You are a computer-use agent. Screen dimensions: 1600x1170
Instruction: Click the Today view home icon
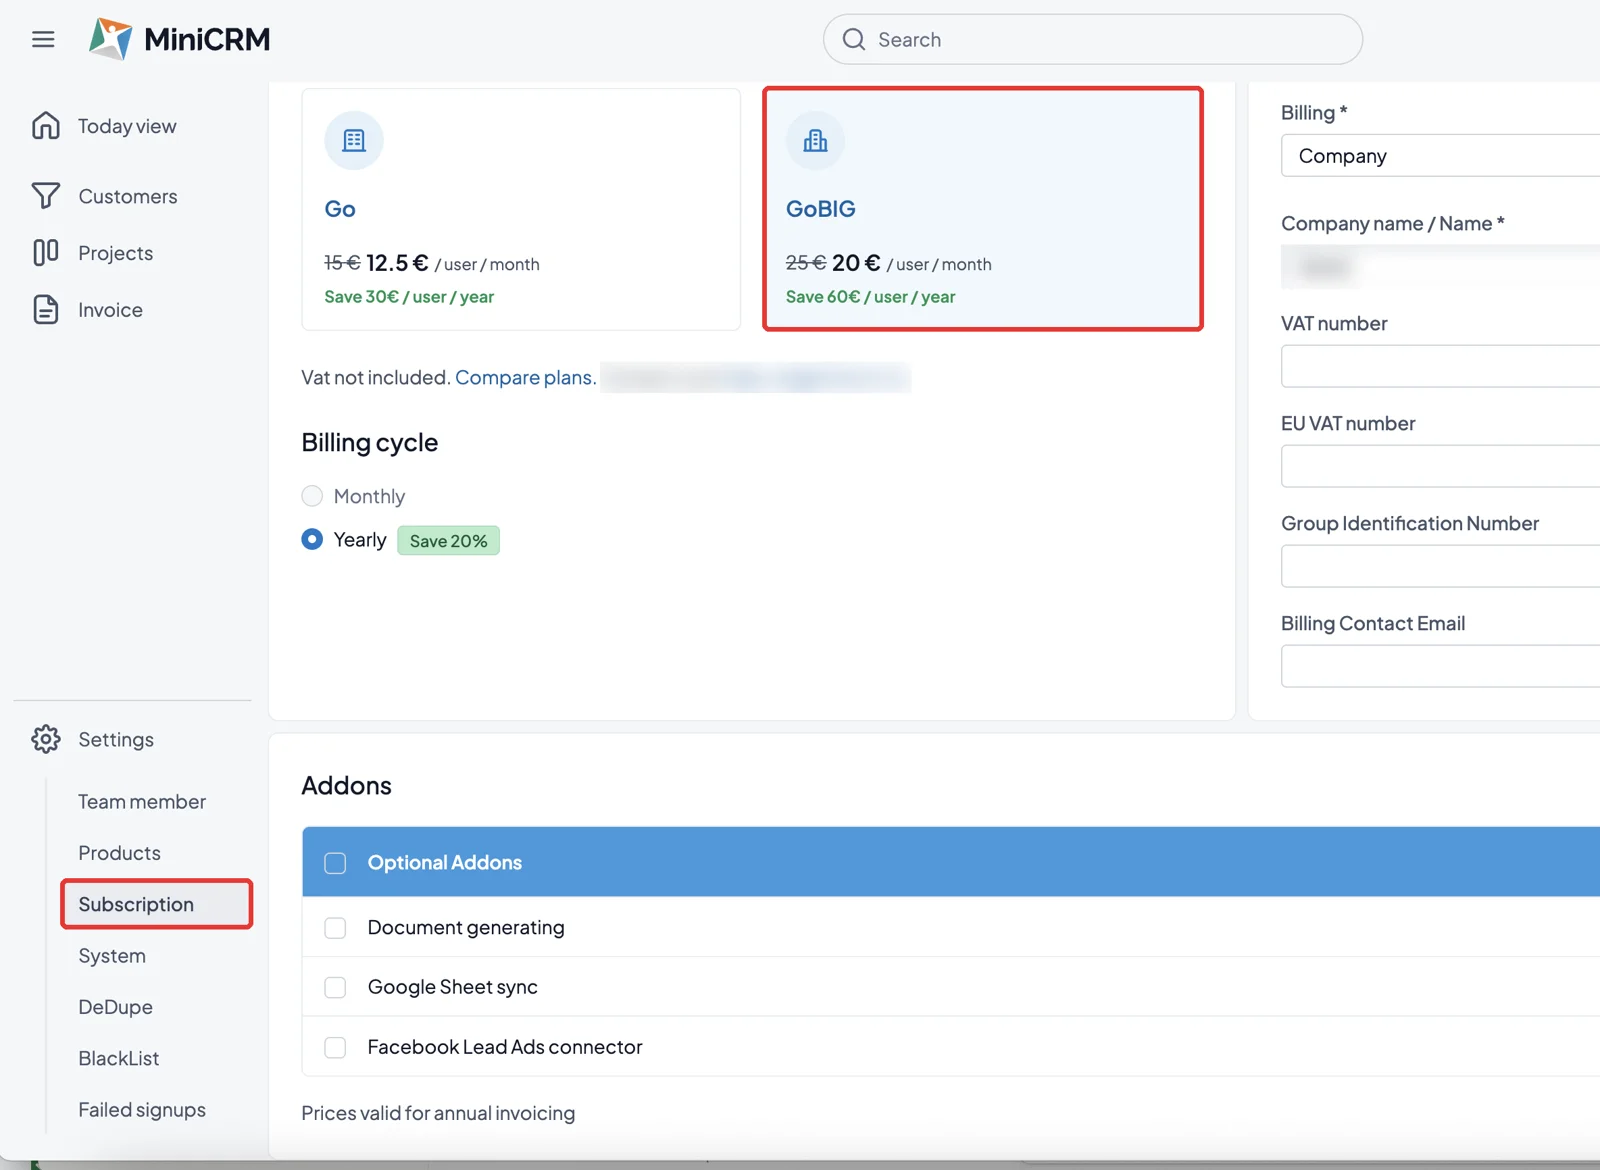pos(46,126)
